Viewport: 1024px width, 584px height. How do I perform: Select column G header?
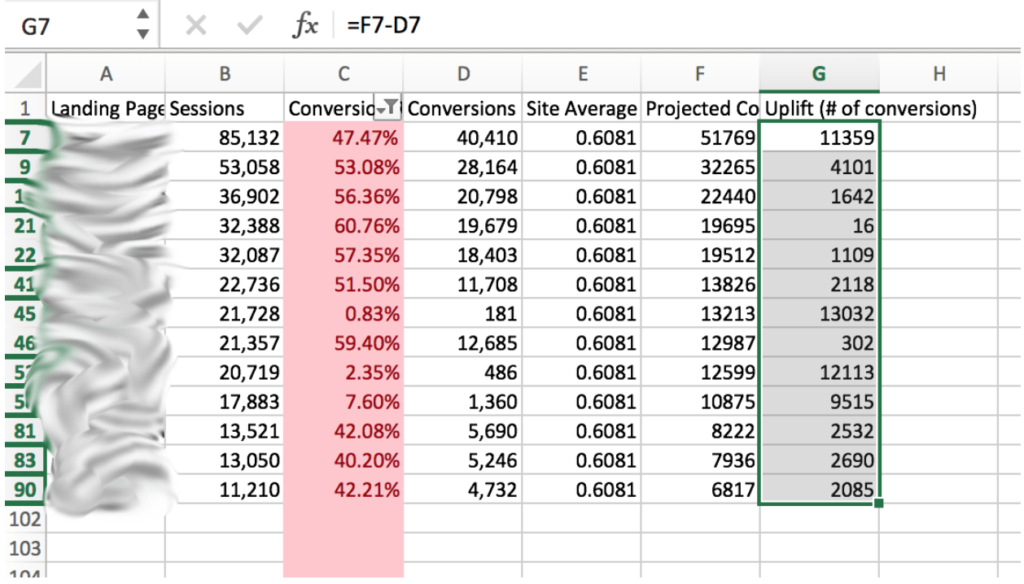pyautogui.click(x=819, y=74)
